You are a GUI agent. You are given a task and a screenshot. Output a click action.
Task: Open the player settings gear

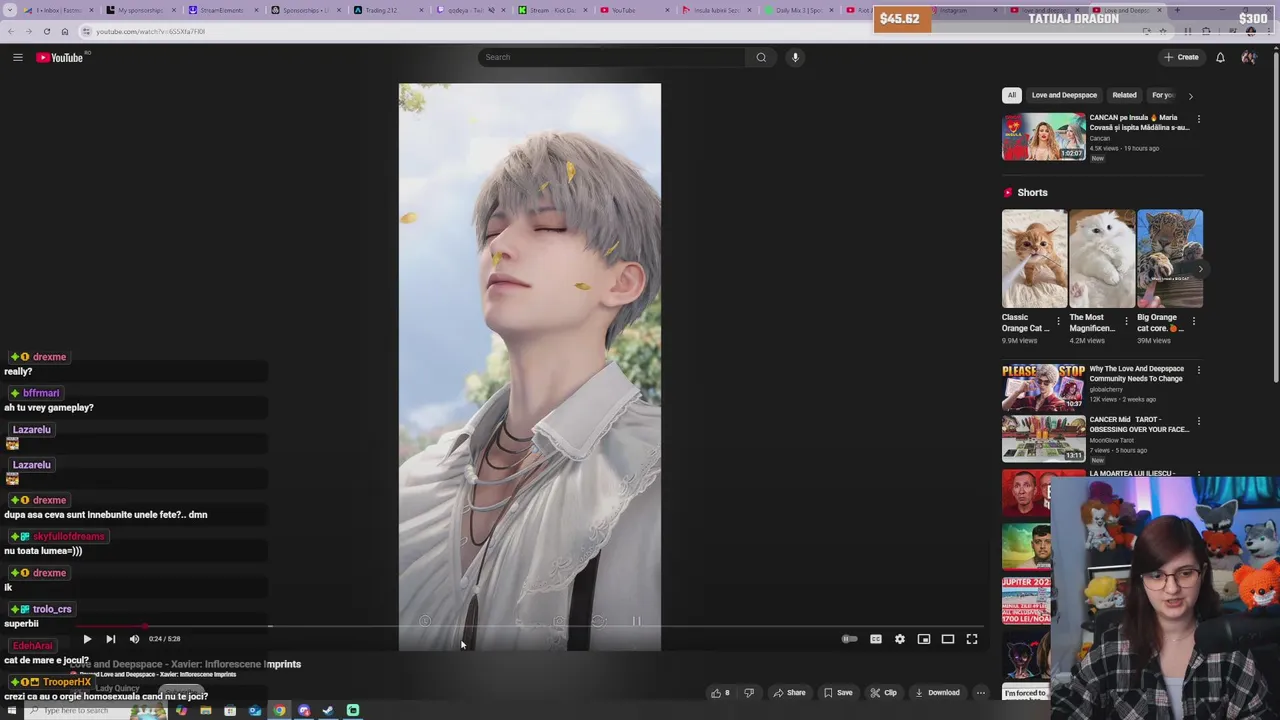click(x=899, y=639)
